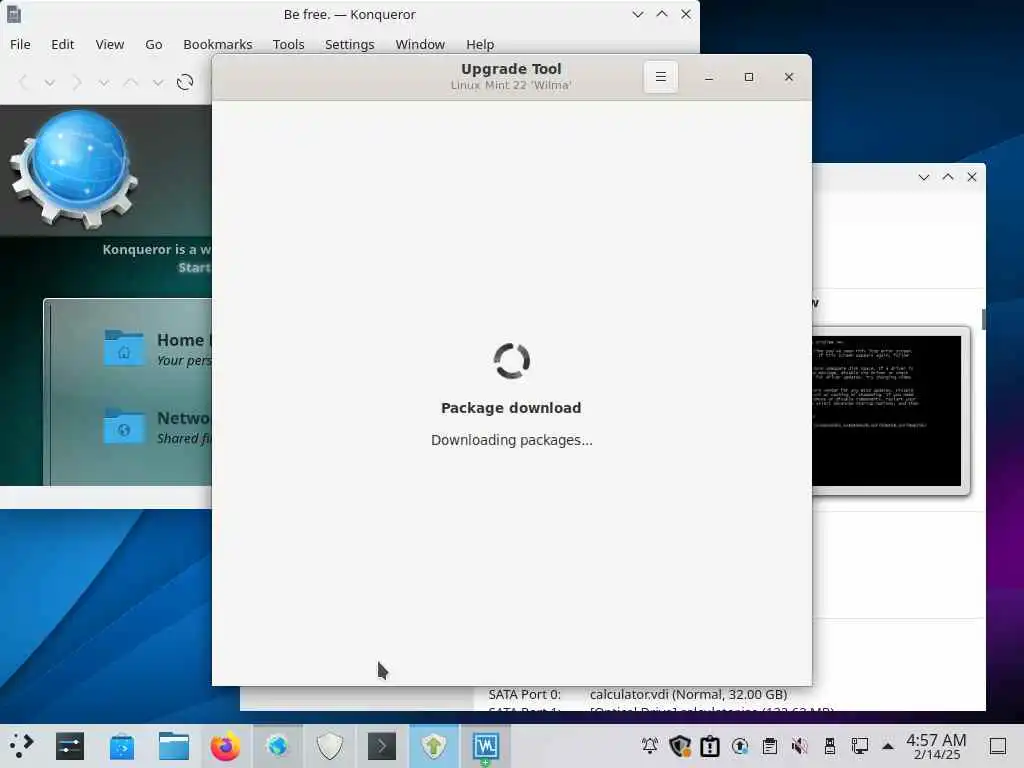Open the Konqueror Help menu
This screenshot has width=1024, height=768.
(x=480, y=44)
